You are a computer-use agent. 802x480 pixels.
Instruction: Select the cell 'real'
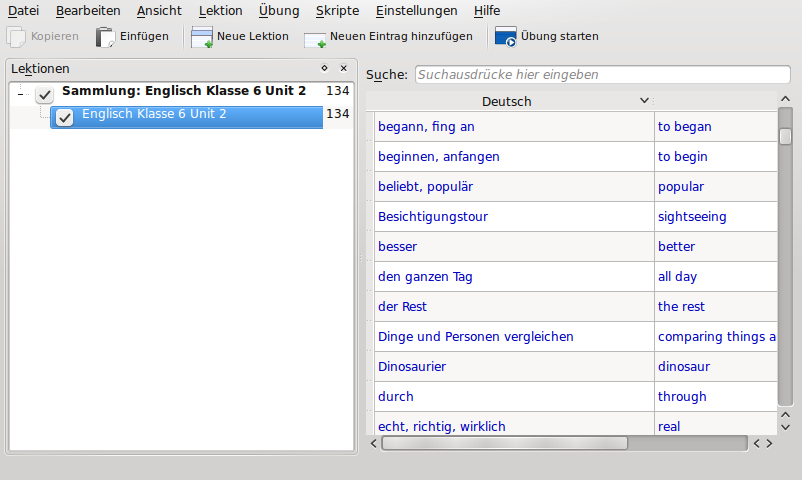716,424
